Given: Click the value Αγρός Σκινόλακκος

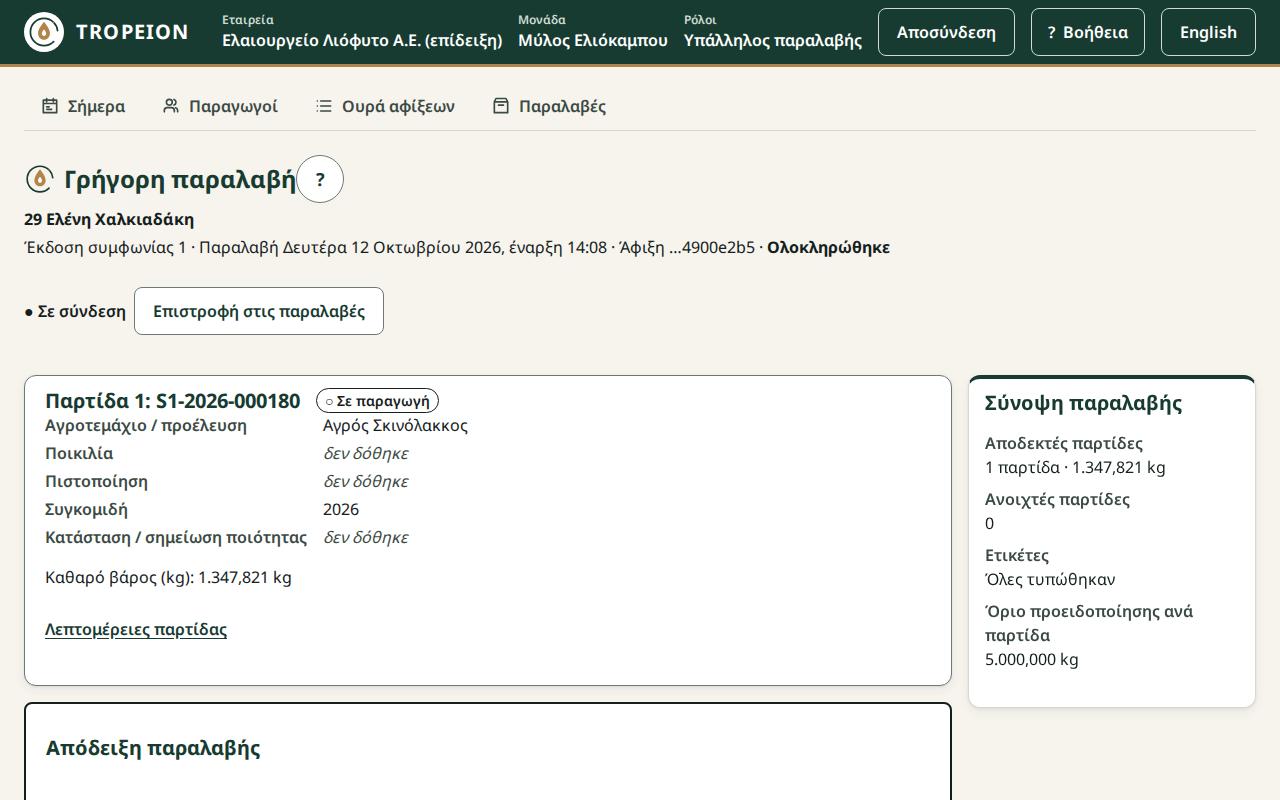Looking at the screenshot, I should click(395, 425).
